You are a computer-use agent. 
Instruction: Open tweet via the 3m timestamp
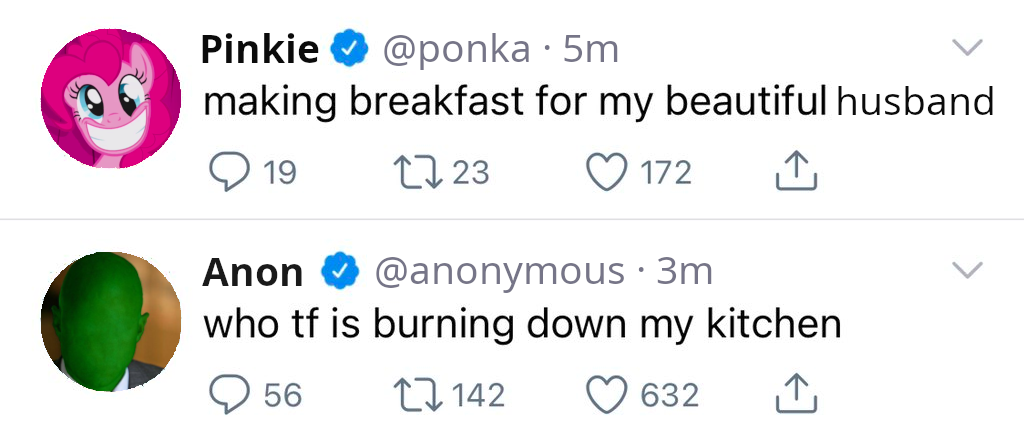point(684,271)
